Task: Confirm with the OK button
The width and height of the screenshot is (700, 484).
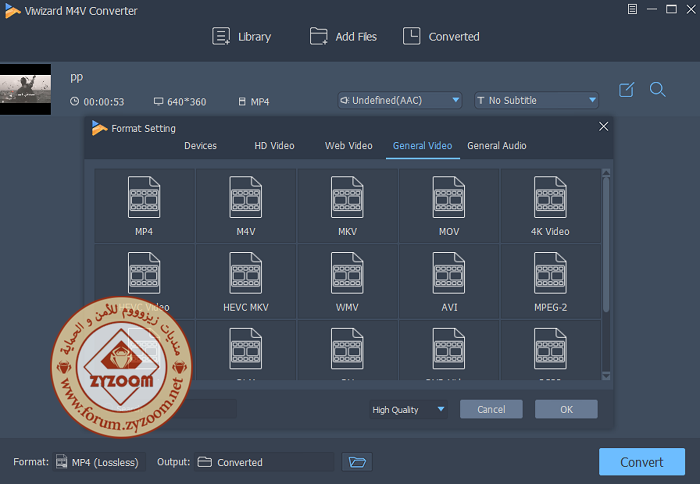Action: 566,409
